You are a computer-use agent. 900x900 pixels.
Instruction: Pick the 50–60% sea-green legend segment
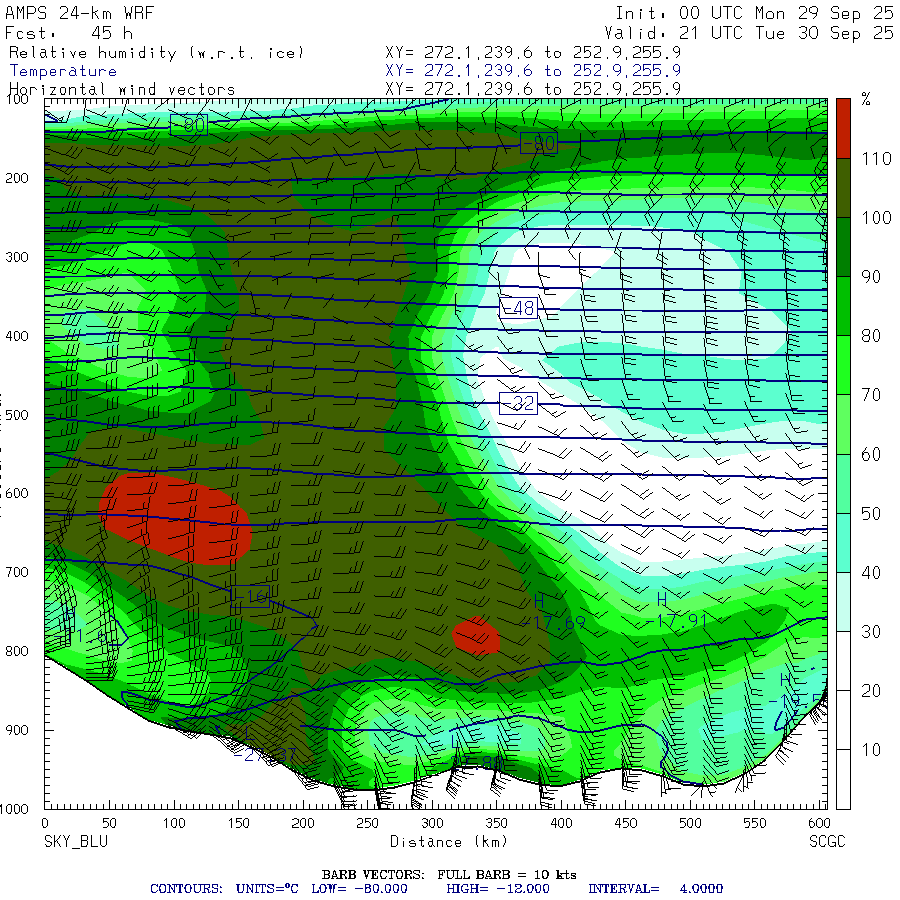click(843, 483)
